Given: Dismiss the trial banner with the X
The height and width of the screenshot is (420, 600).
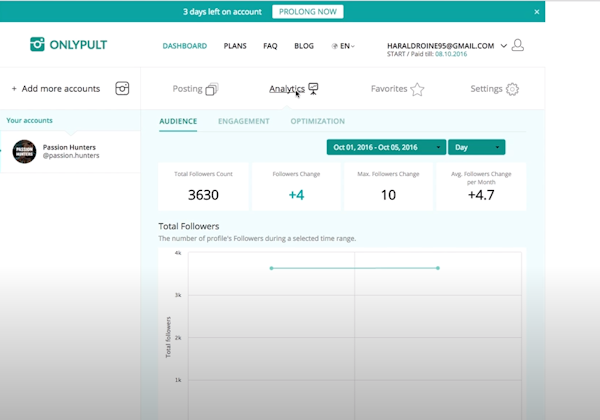Looking at the screenshot, I should 537,12.
